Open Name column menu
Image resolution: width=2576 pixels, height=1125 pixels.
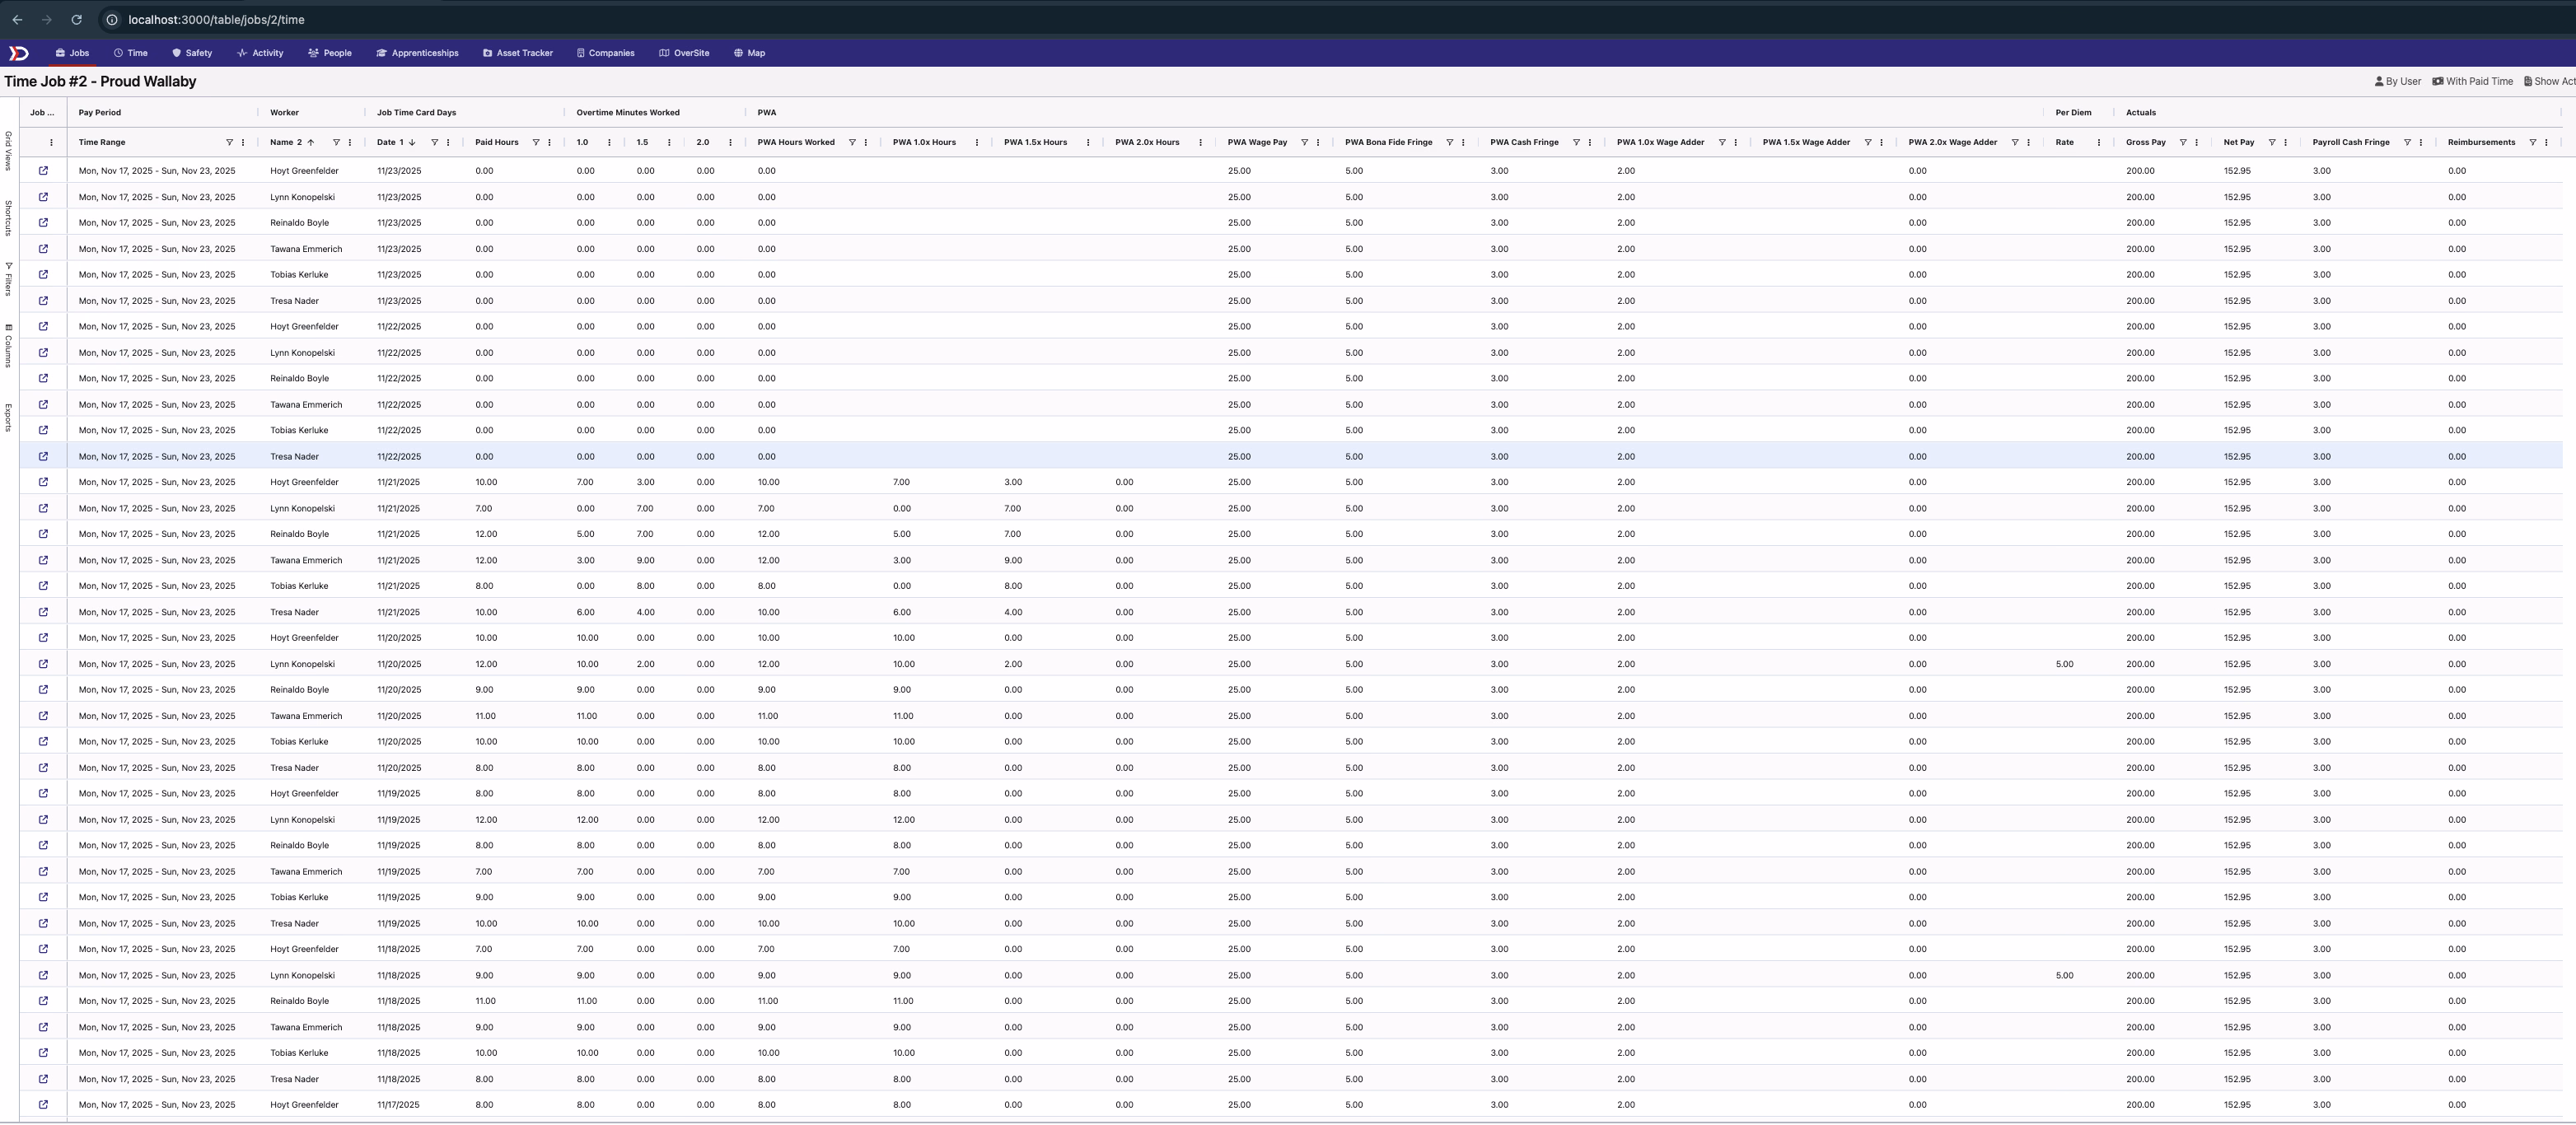(x=350, y=142)
